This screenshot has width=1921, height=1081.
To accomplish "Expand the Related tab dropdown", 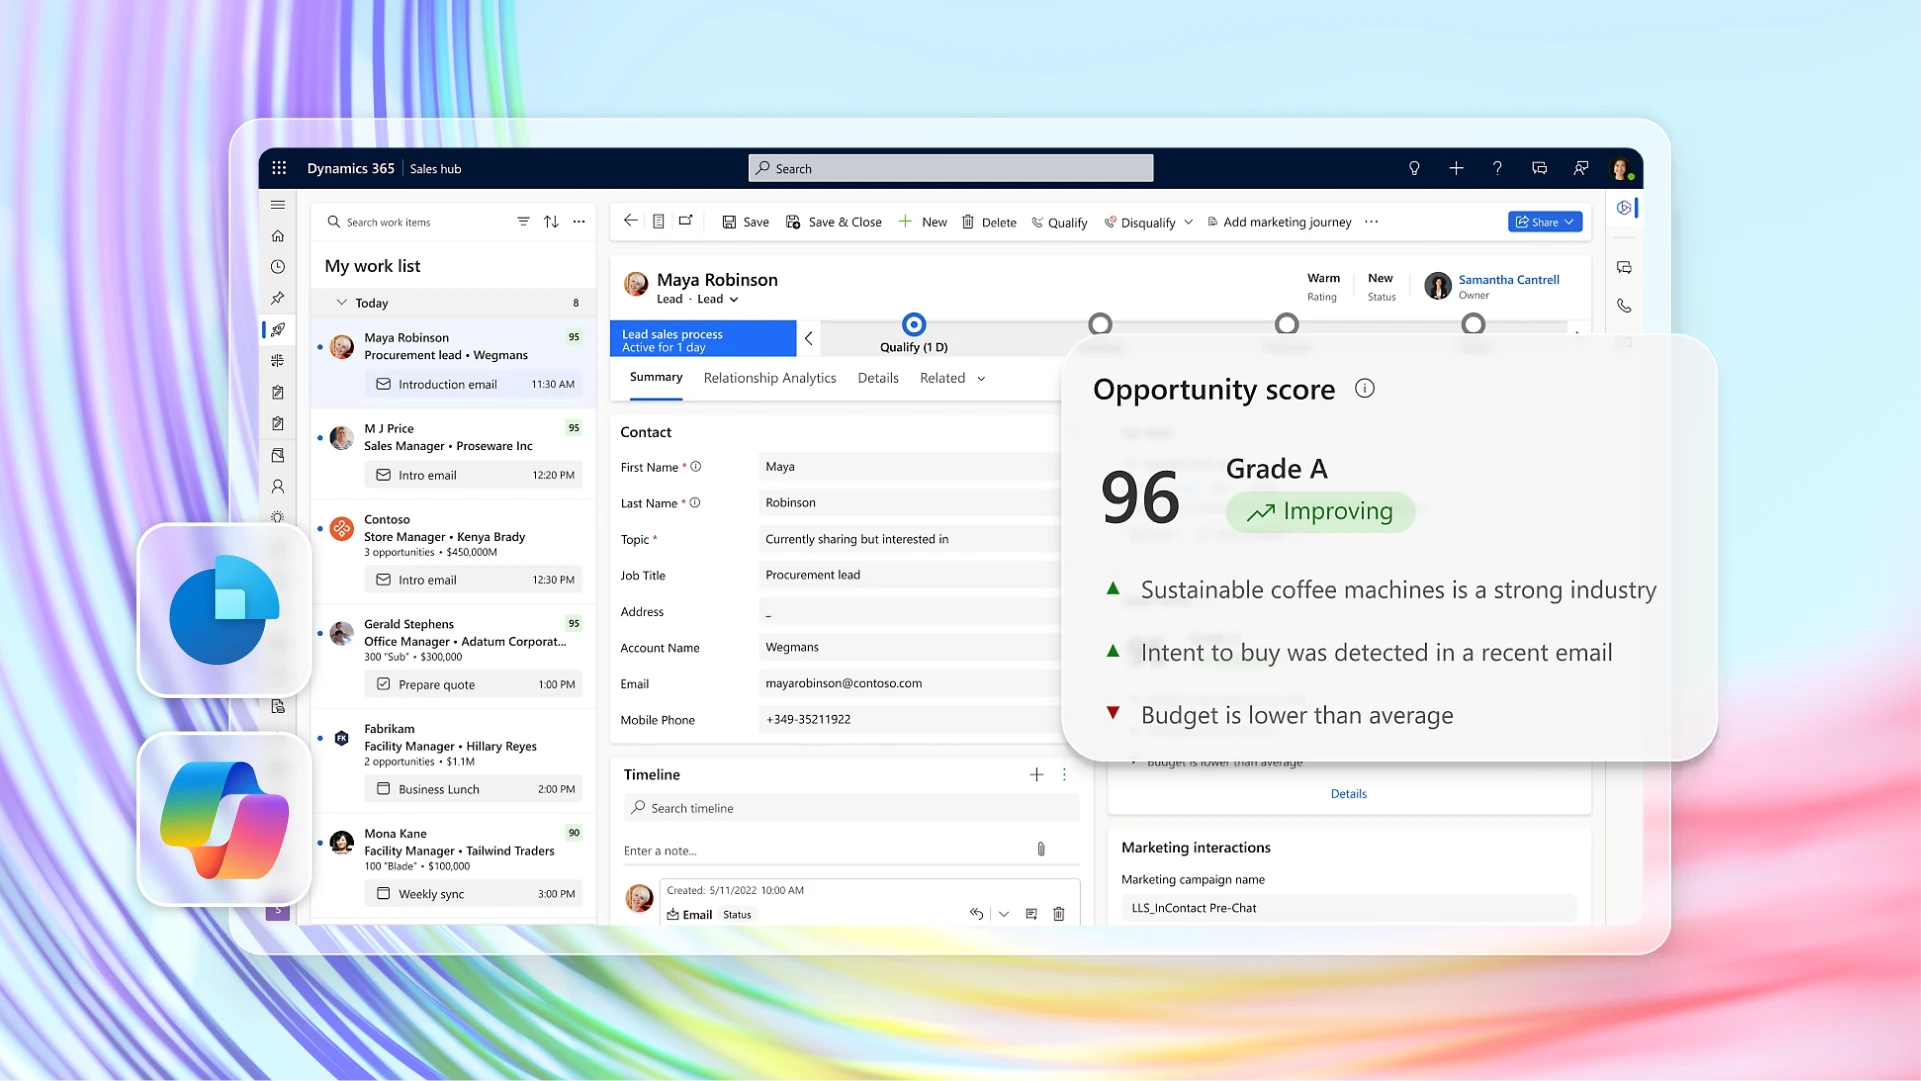I will pos(981,378).
